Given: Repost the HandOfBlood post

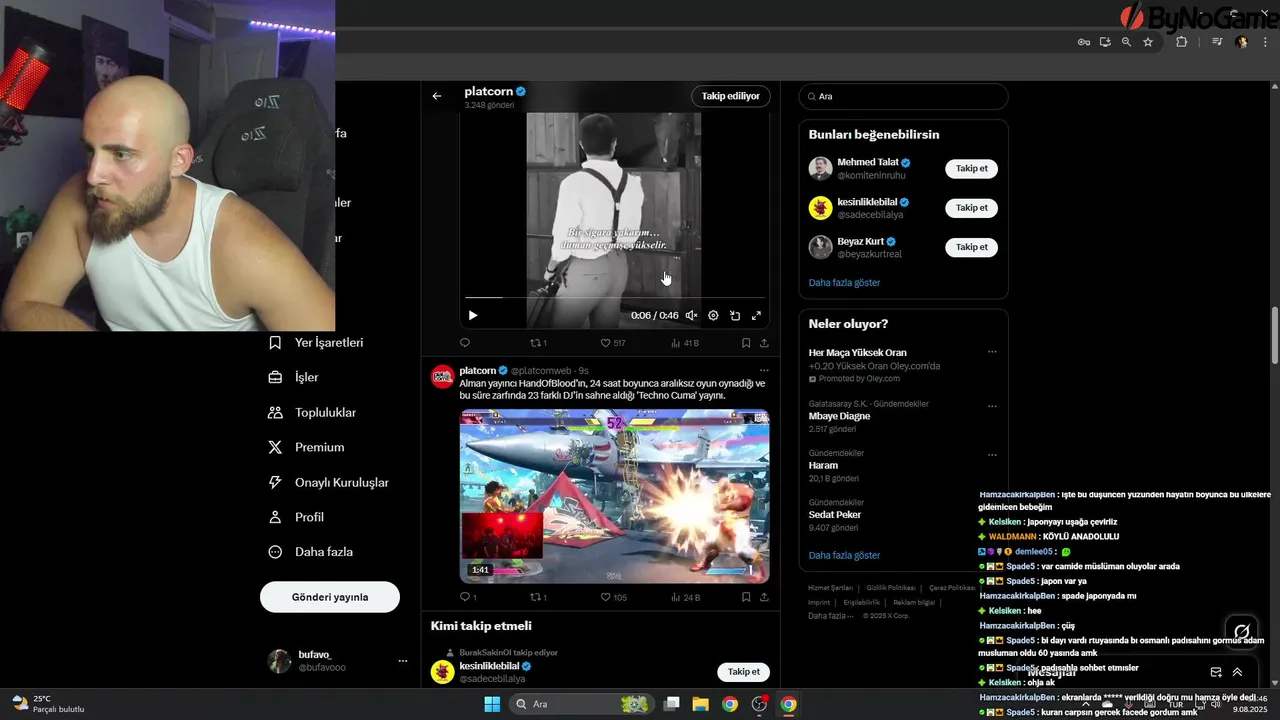Looking at the screenshot, I should tap(538, 597).
